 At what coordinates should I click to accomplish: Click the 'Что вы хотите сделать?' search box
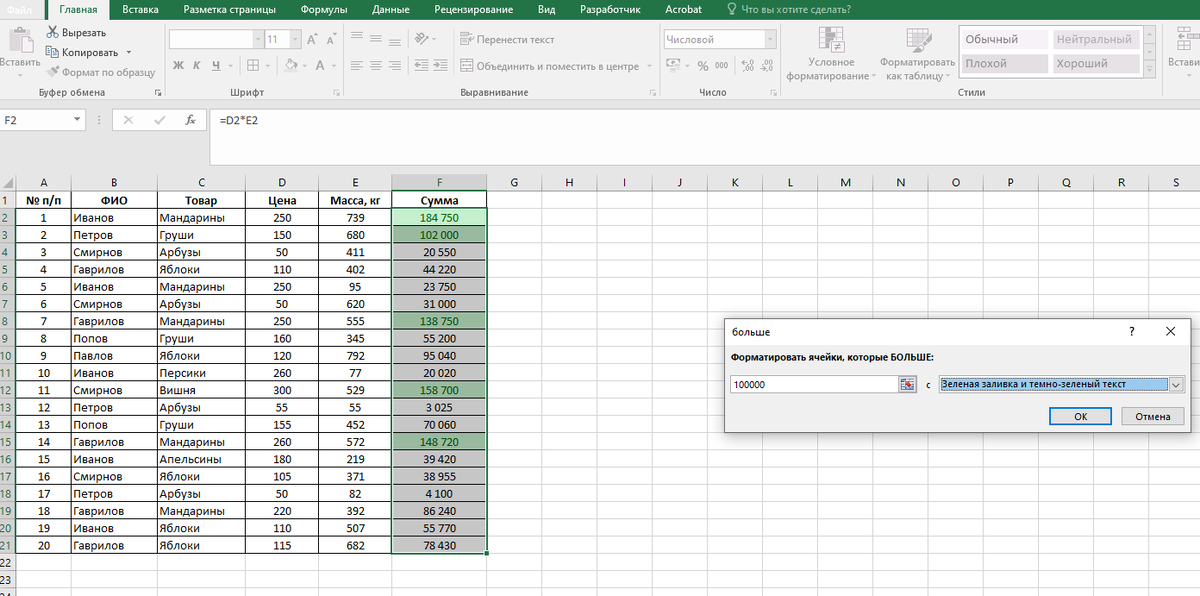tap(789, 9)
